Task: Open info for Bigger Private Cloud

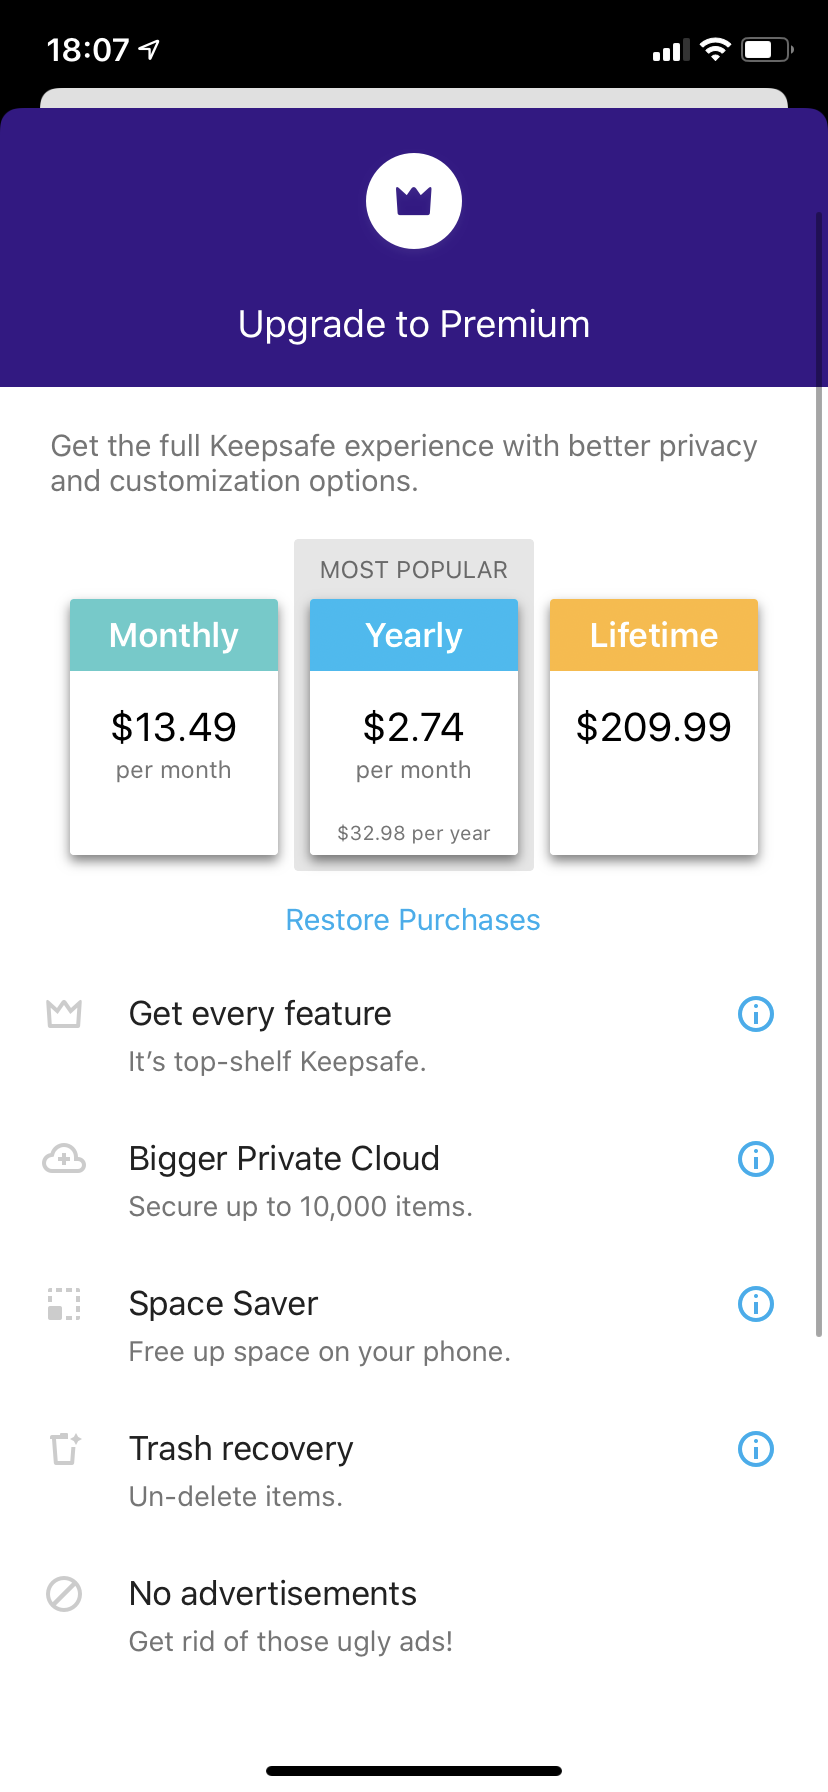Action: tap(755, 1159)
